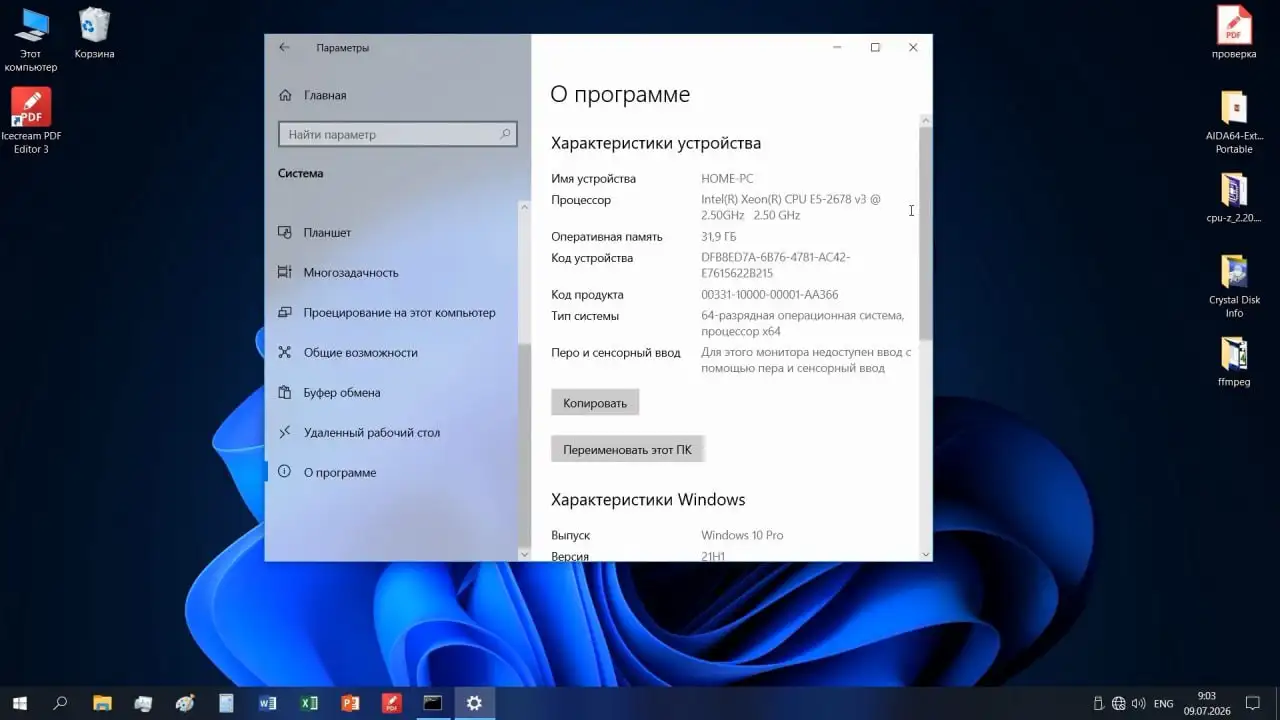Viewport: 1280px width, 720px height.
Task: Switch to the command prompt taskbar icon
Action: point(433,703)
